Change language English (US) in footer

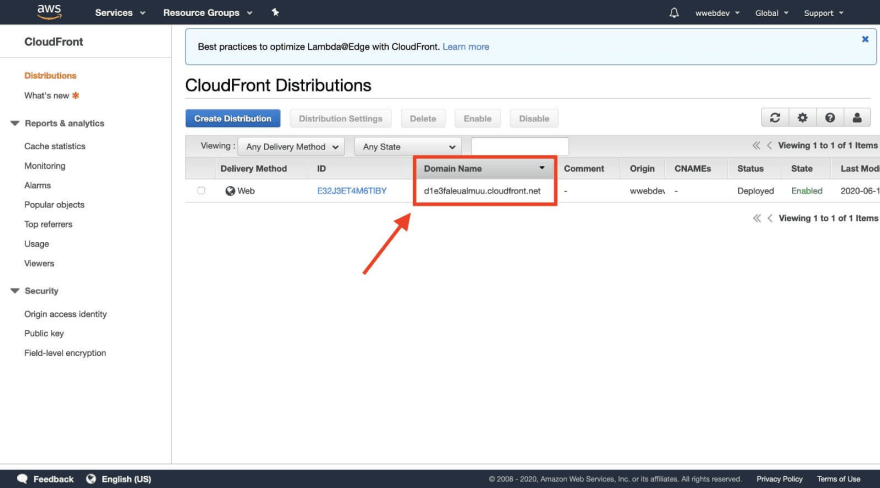(126, 479)
